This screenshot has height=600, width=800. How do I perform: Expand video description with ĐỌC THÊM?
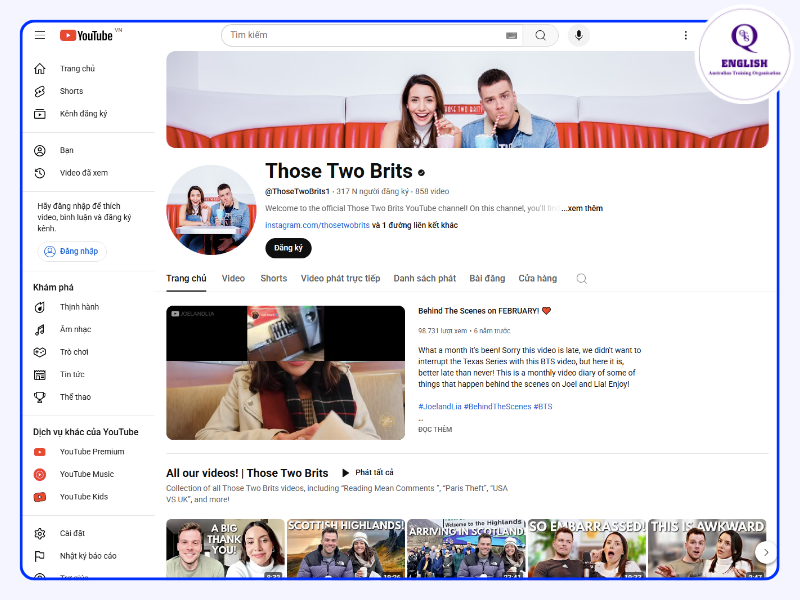pos(435,430)
